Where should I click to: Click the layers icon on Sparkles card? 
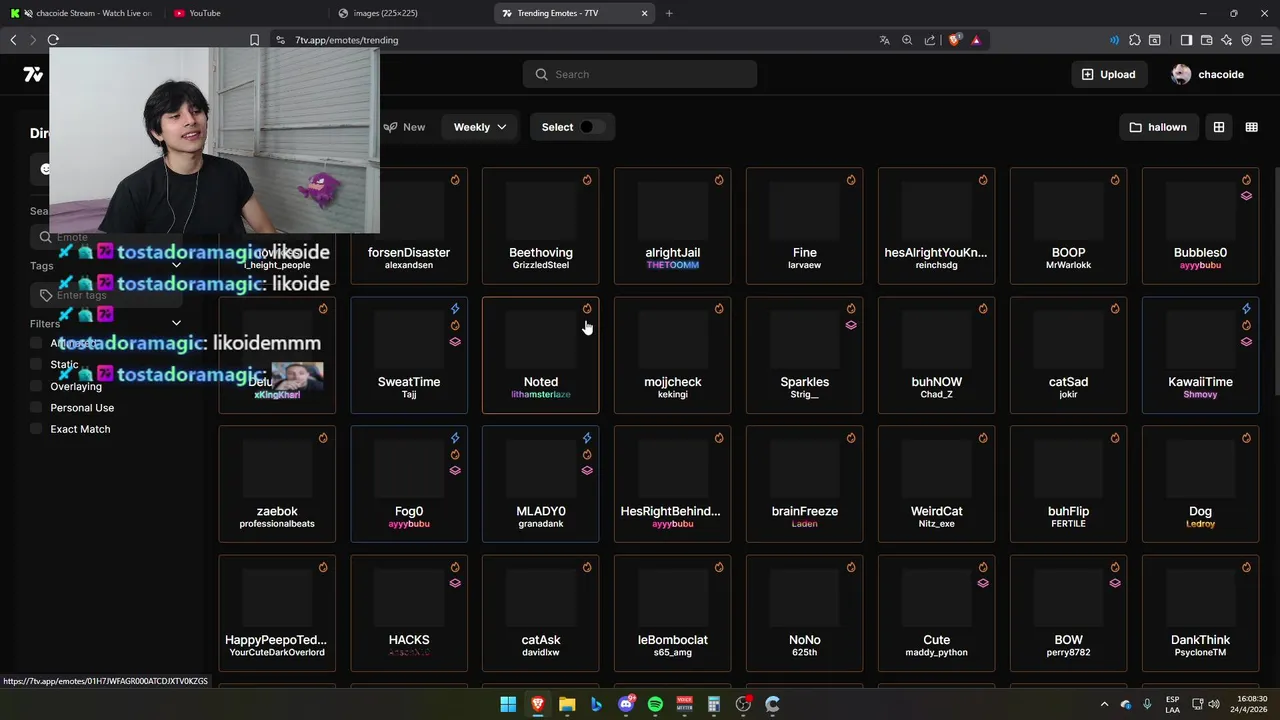(x=851, y=325)
